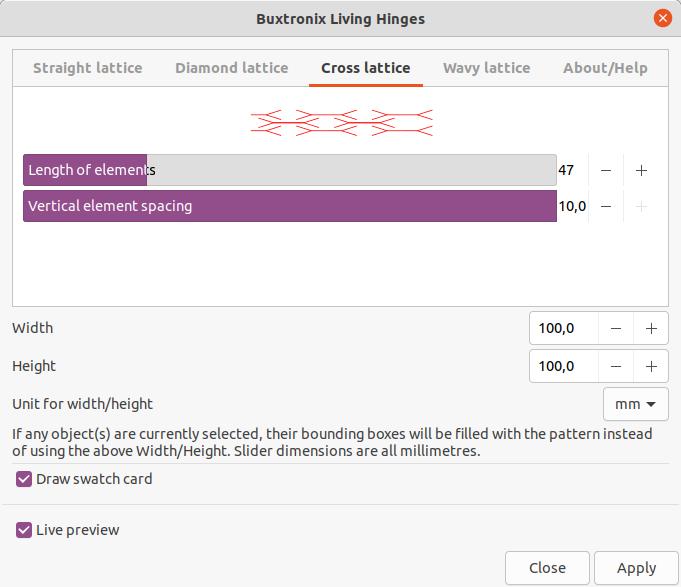681x587 pixels.
Task: Click the Width value input field
Action: 564,328
